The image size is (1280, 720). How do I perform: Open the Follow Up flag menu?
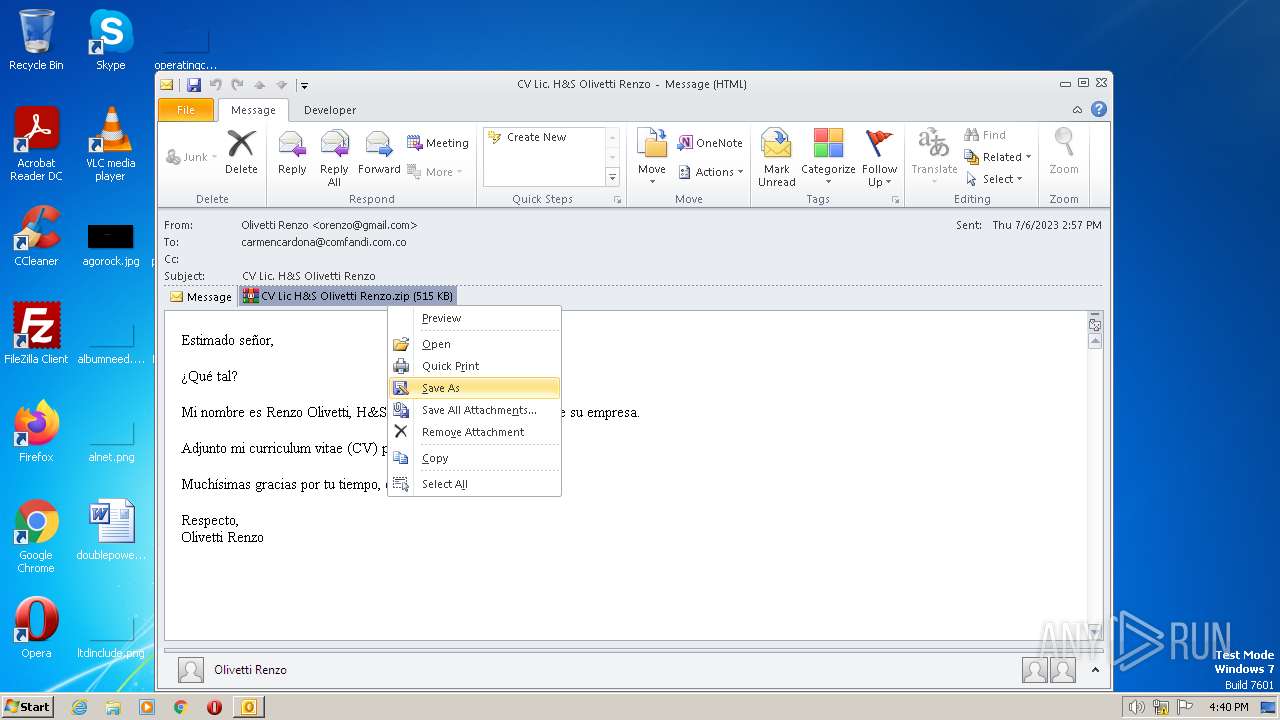click(880, 158)
